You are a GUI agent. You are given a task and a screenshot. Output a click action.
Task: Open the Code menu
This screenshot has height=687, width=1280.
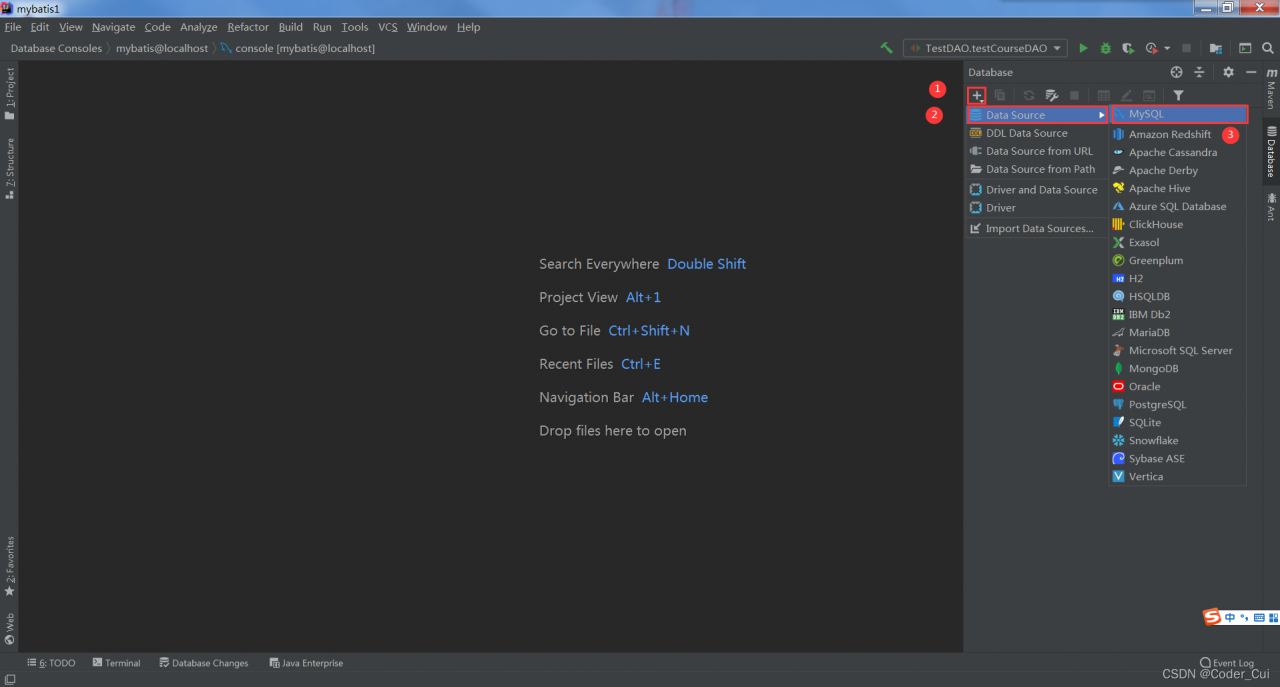pyautogui.click(x=158, y=27)
